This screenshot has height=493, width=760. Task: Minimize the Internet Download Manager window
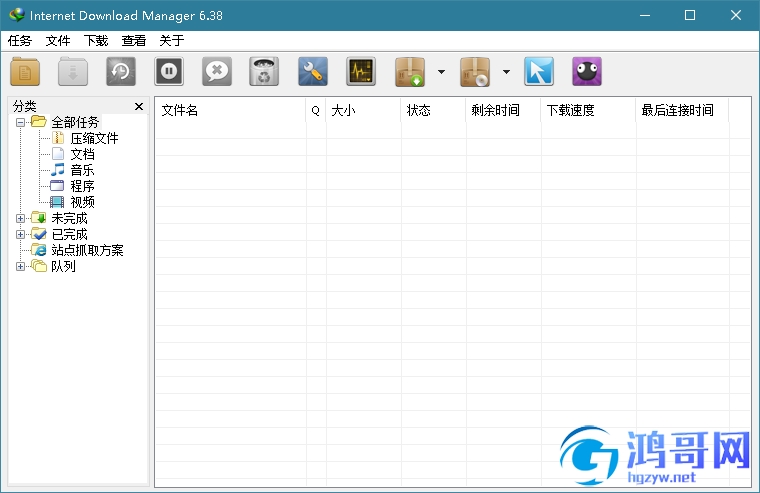645,16
